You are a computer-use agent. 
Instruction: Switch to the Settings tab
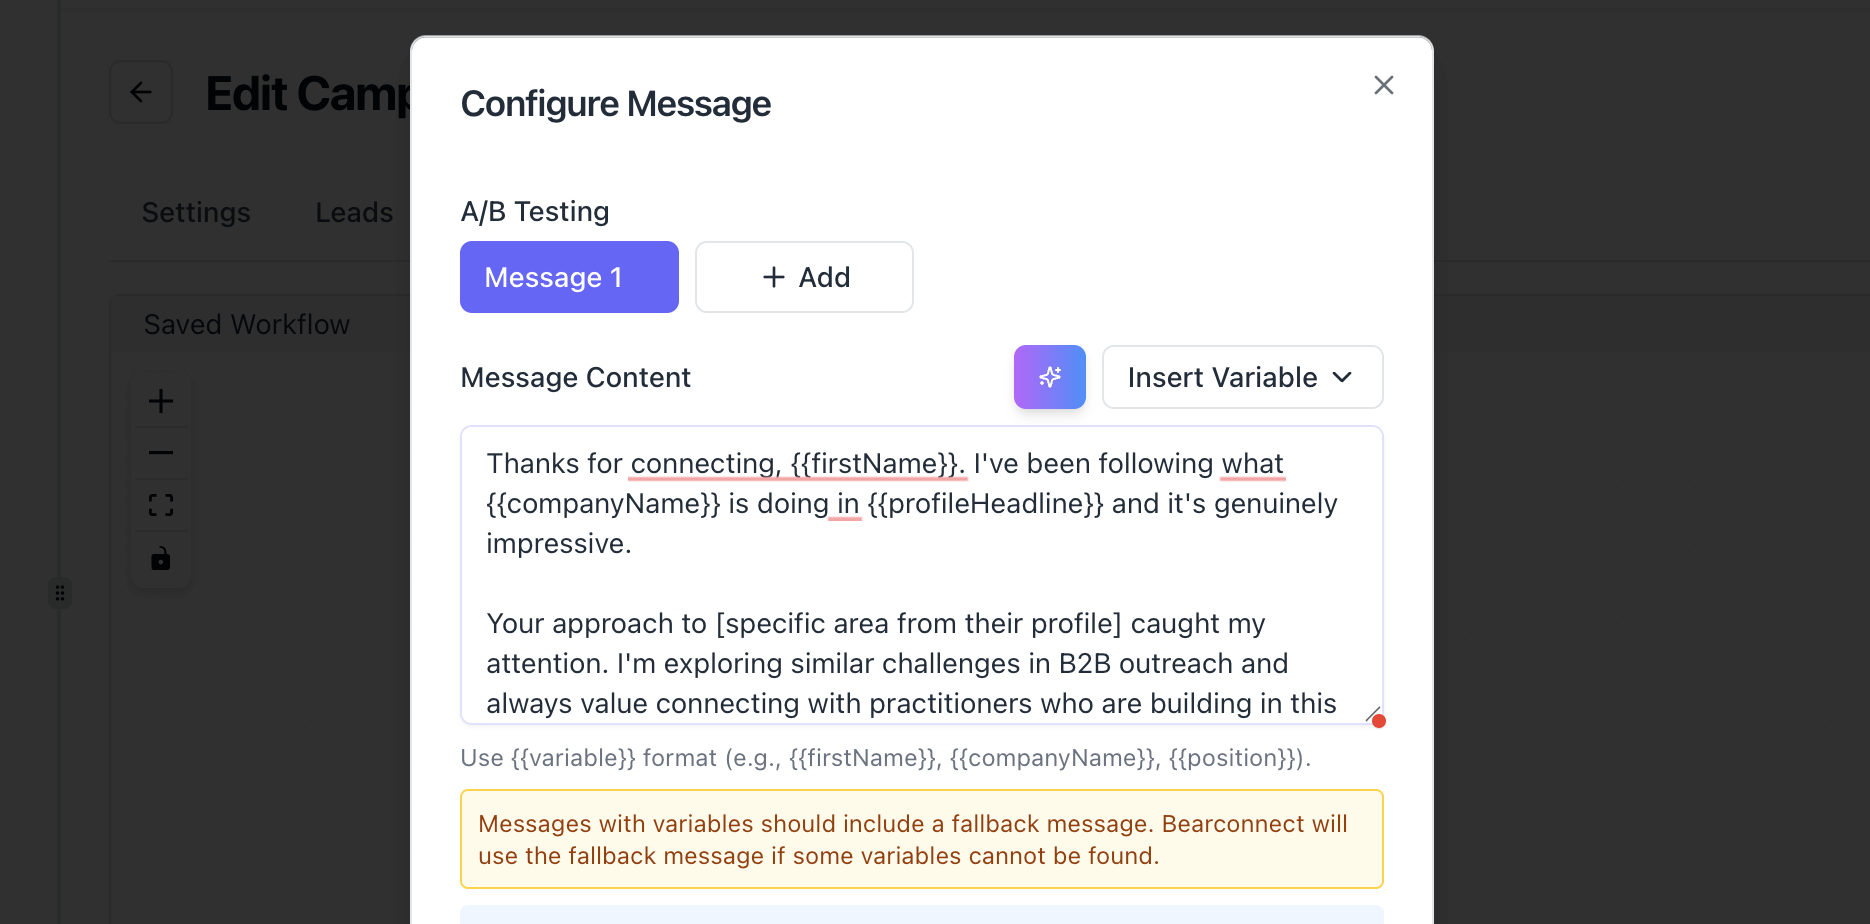point(196,212)
